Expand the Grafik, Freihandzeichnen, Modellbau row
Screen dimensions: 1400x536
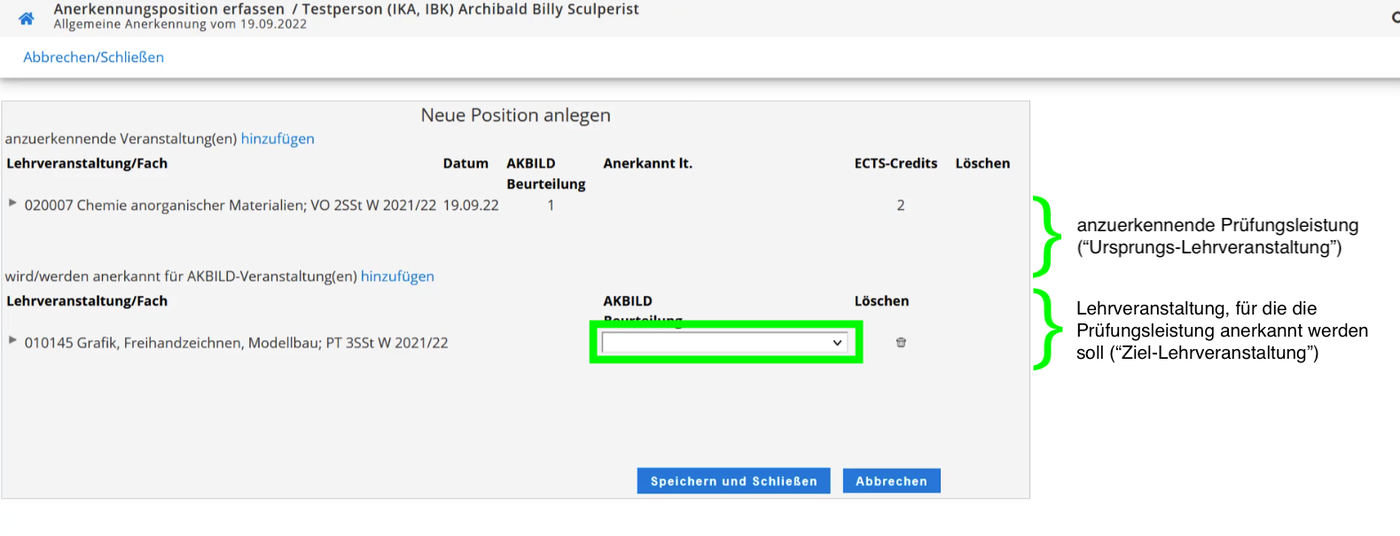tap(13, 340)
